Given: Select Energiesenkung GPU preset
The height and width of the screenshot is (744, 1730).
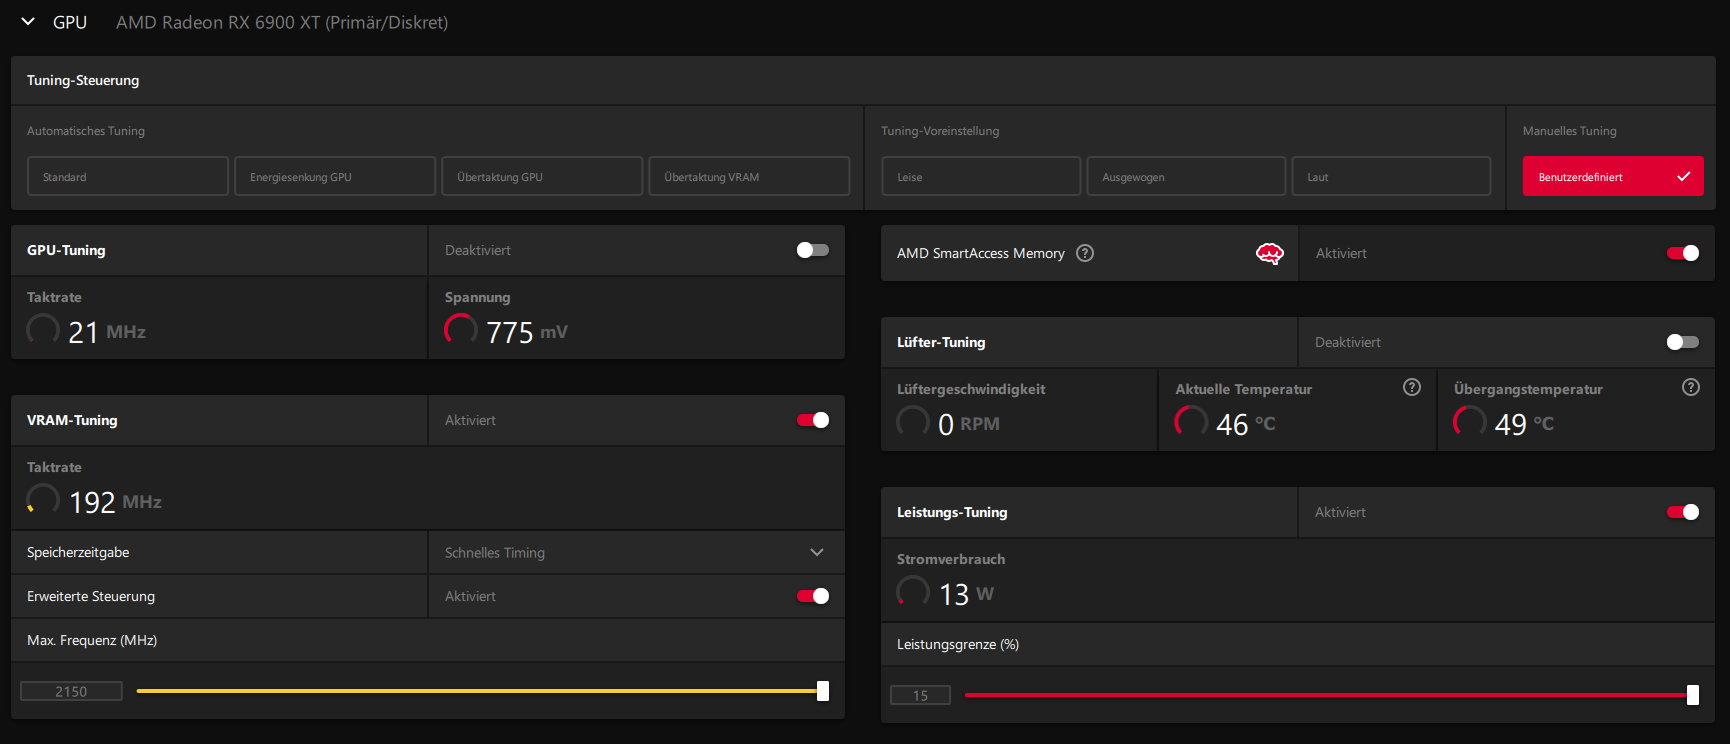Looking at the screenshot, I should (335, 176).
